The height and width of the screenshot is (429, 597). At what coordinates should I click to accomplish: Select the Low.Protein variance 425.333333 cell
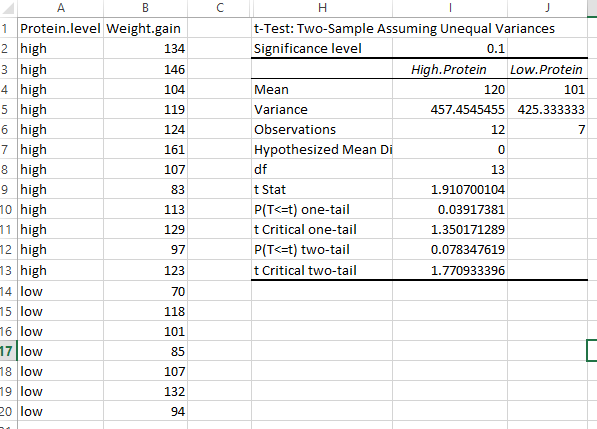coord(548,109)
